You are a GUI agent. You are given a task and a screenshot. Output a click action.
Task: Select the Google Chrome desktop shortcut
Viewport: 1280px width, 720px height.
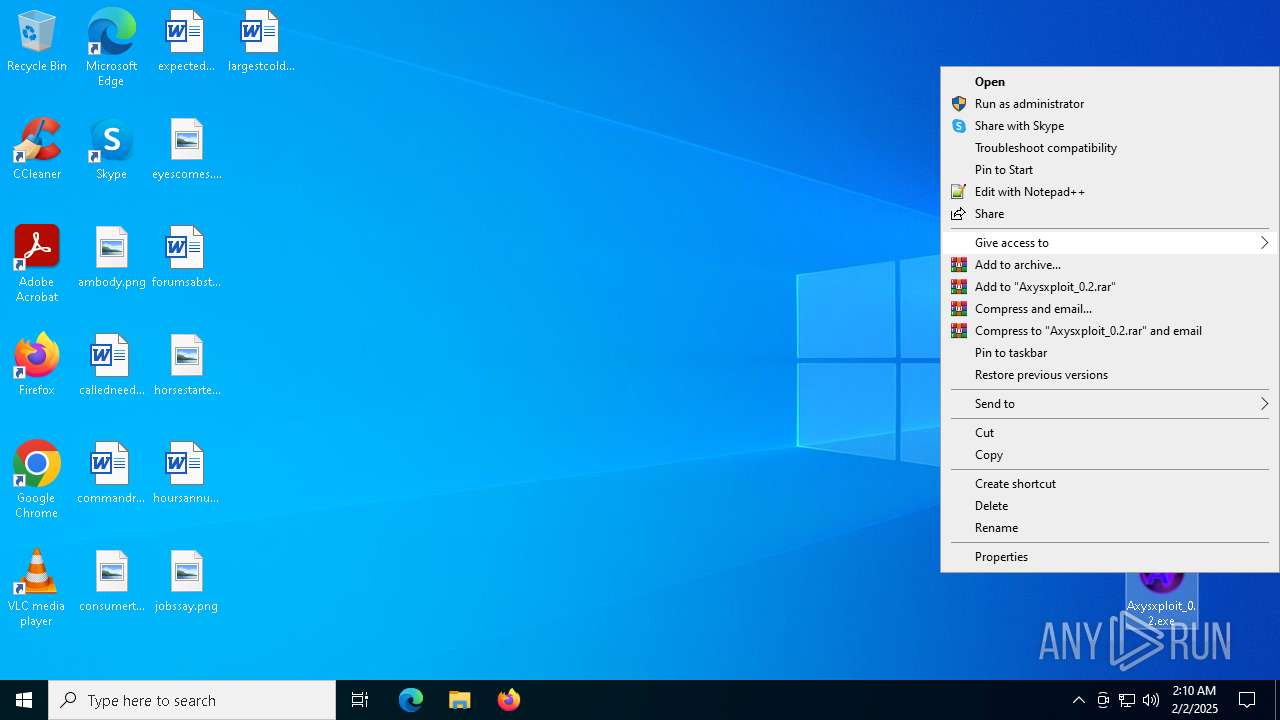[x=37, y=480]
